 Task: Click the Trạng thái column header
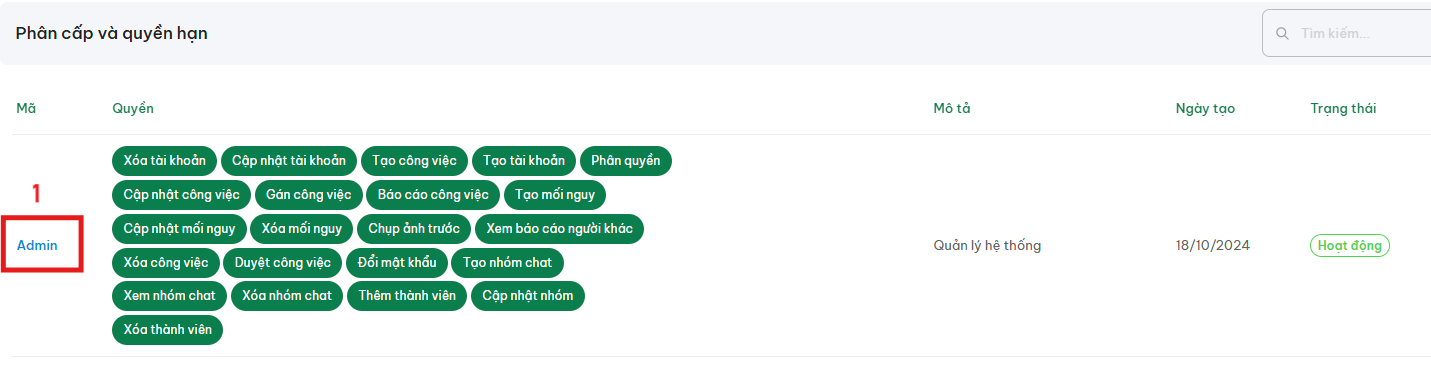tap(1343, 108)
